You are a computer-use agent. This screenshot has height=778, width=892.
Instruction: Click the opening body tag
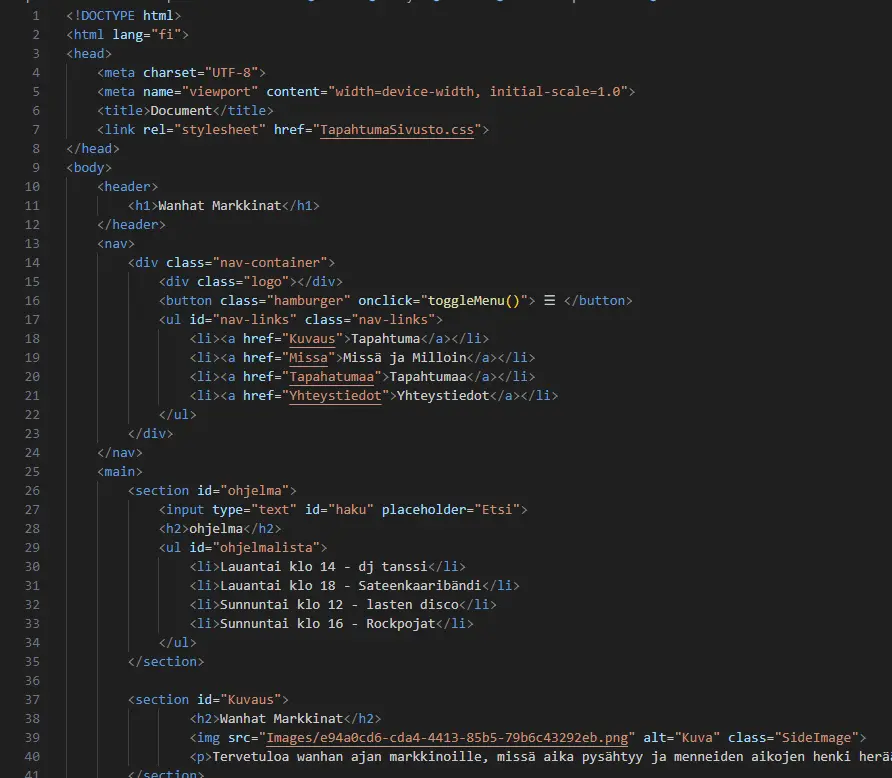89,168
